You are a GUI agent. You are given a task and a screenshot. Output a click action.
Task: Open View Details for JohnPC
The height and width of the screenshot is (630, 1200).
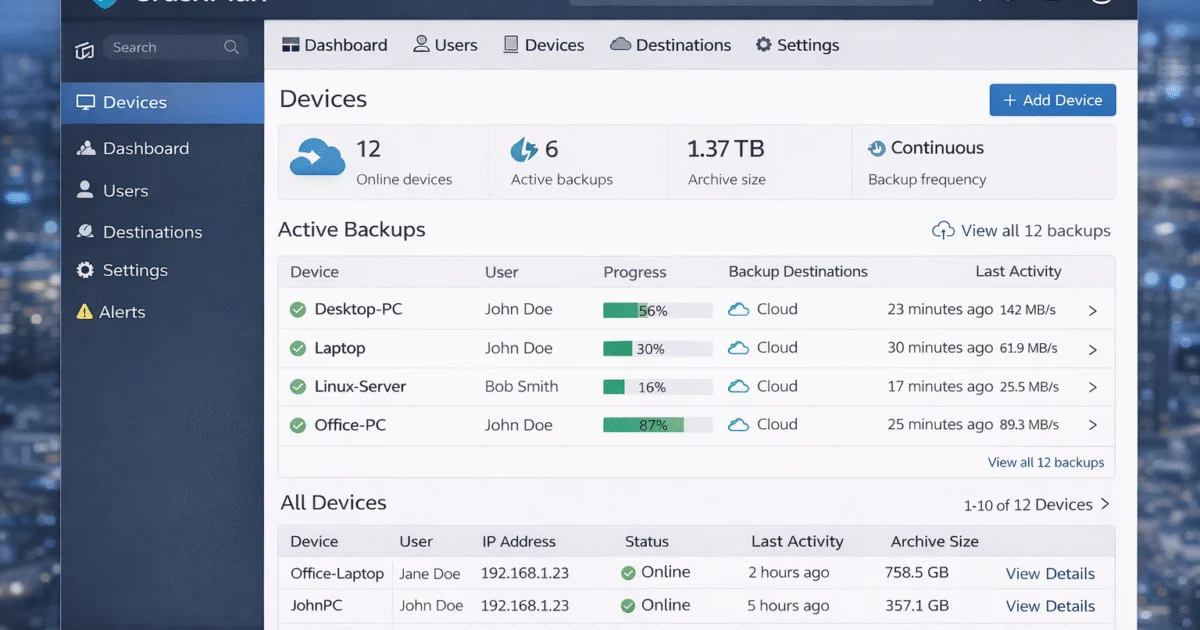[1050, 606]
